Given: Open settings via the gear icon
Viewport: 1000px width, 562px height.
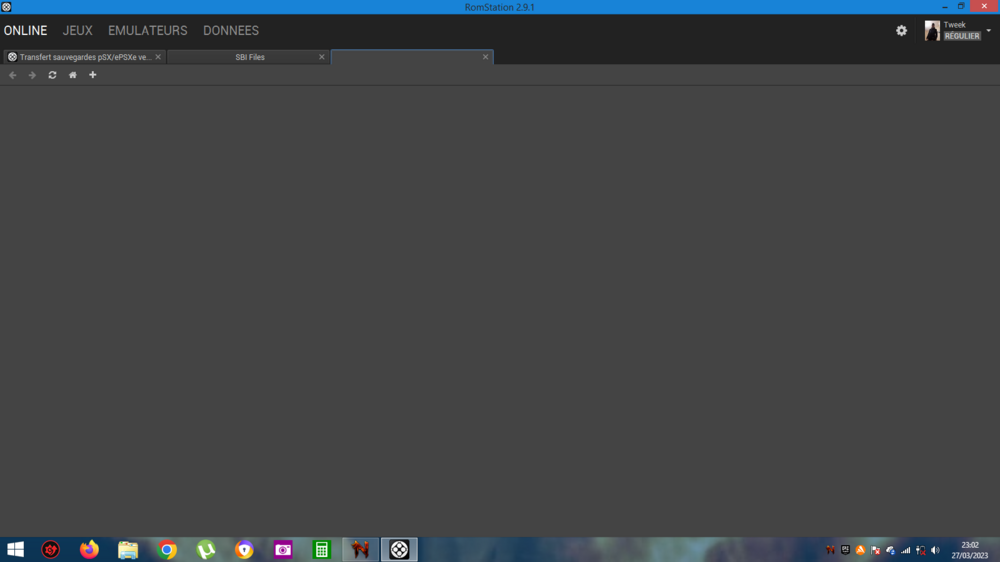Looking at the screenshot, I should 901,31.
